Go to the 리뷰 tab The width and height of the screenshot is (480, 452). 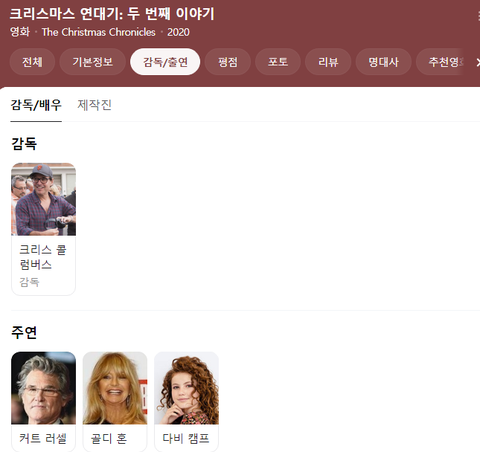(328, 62)
